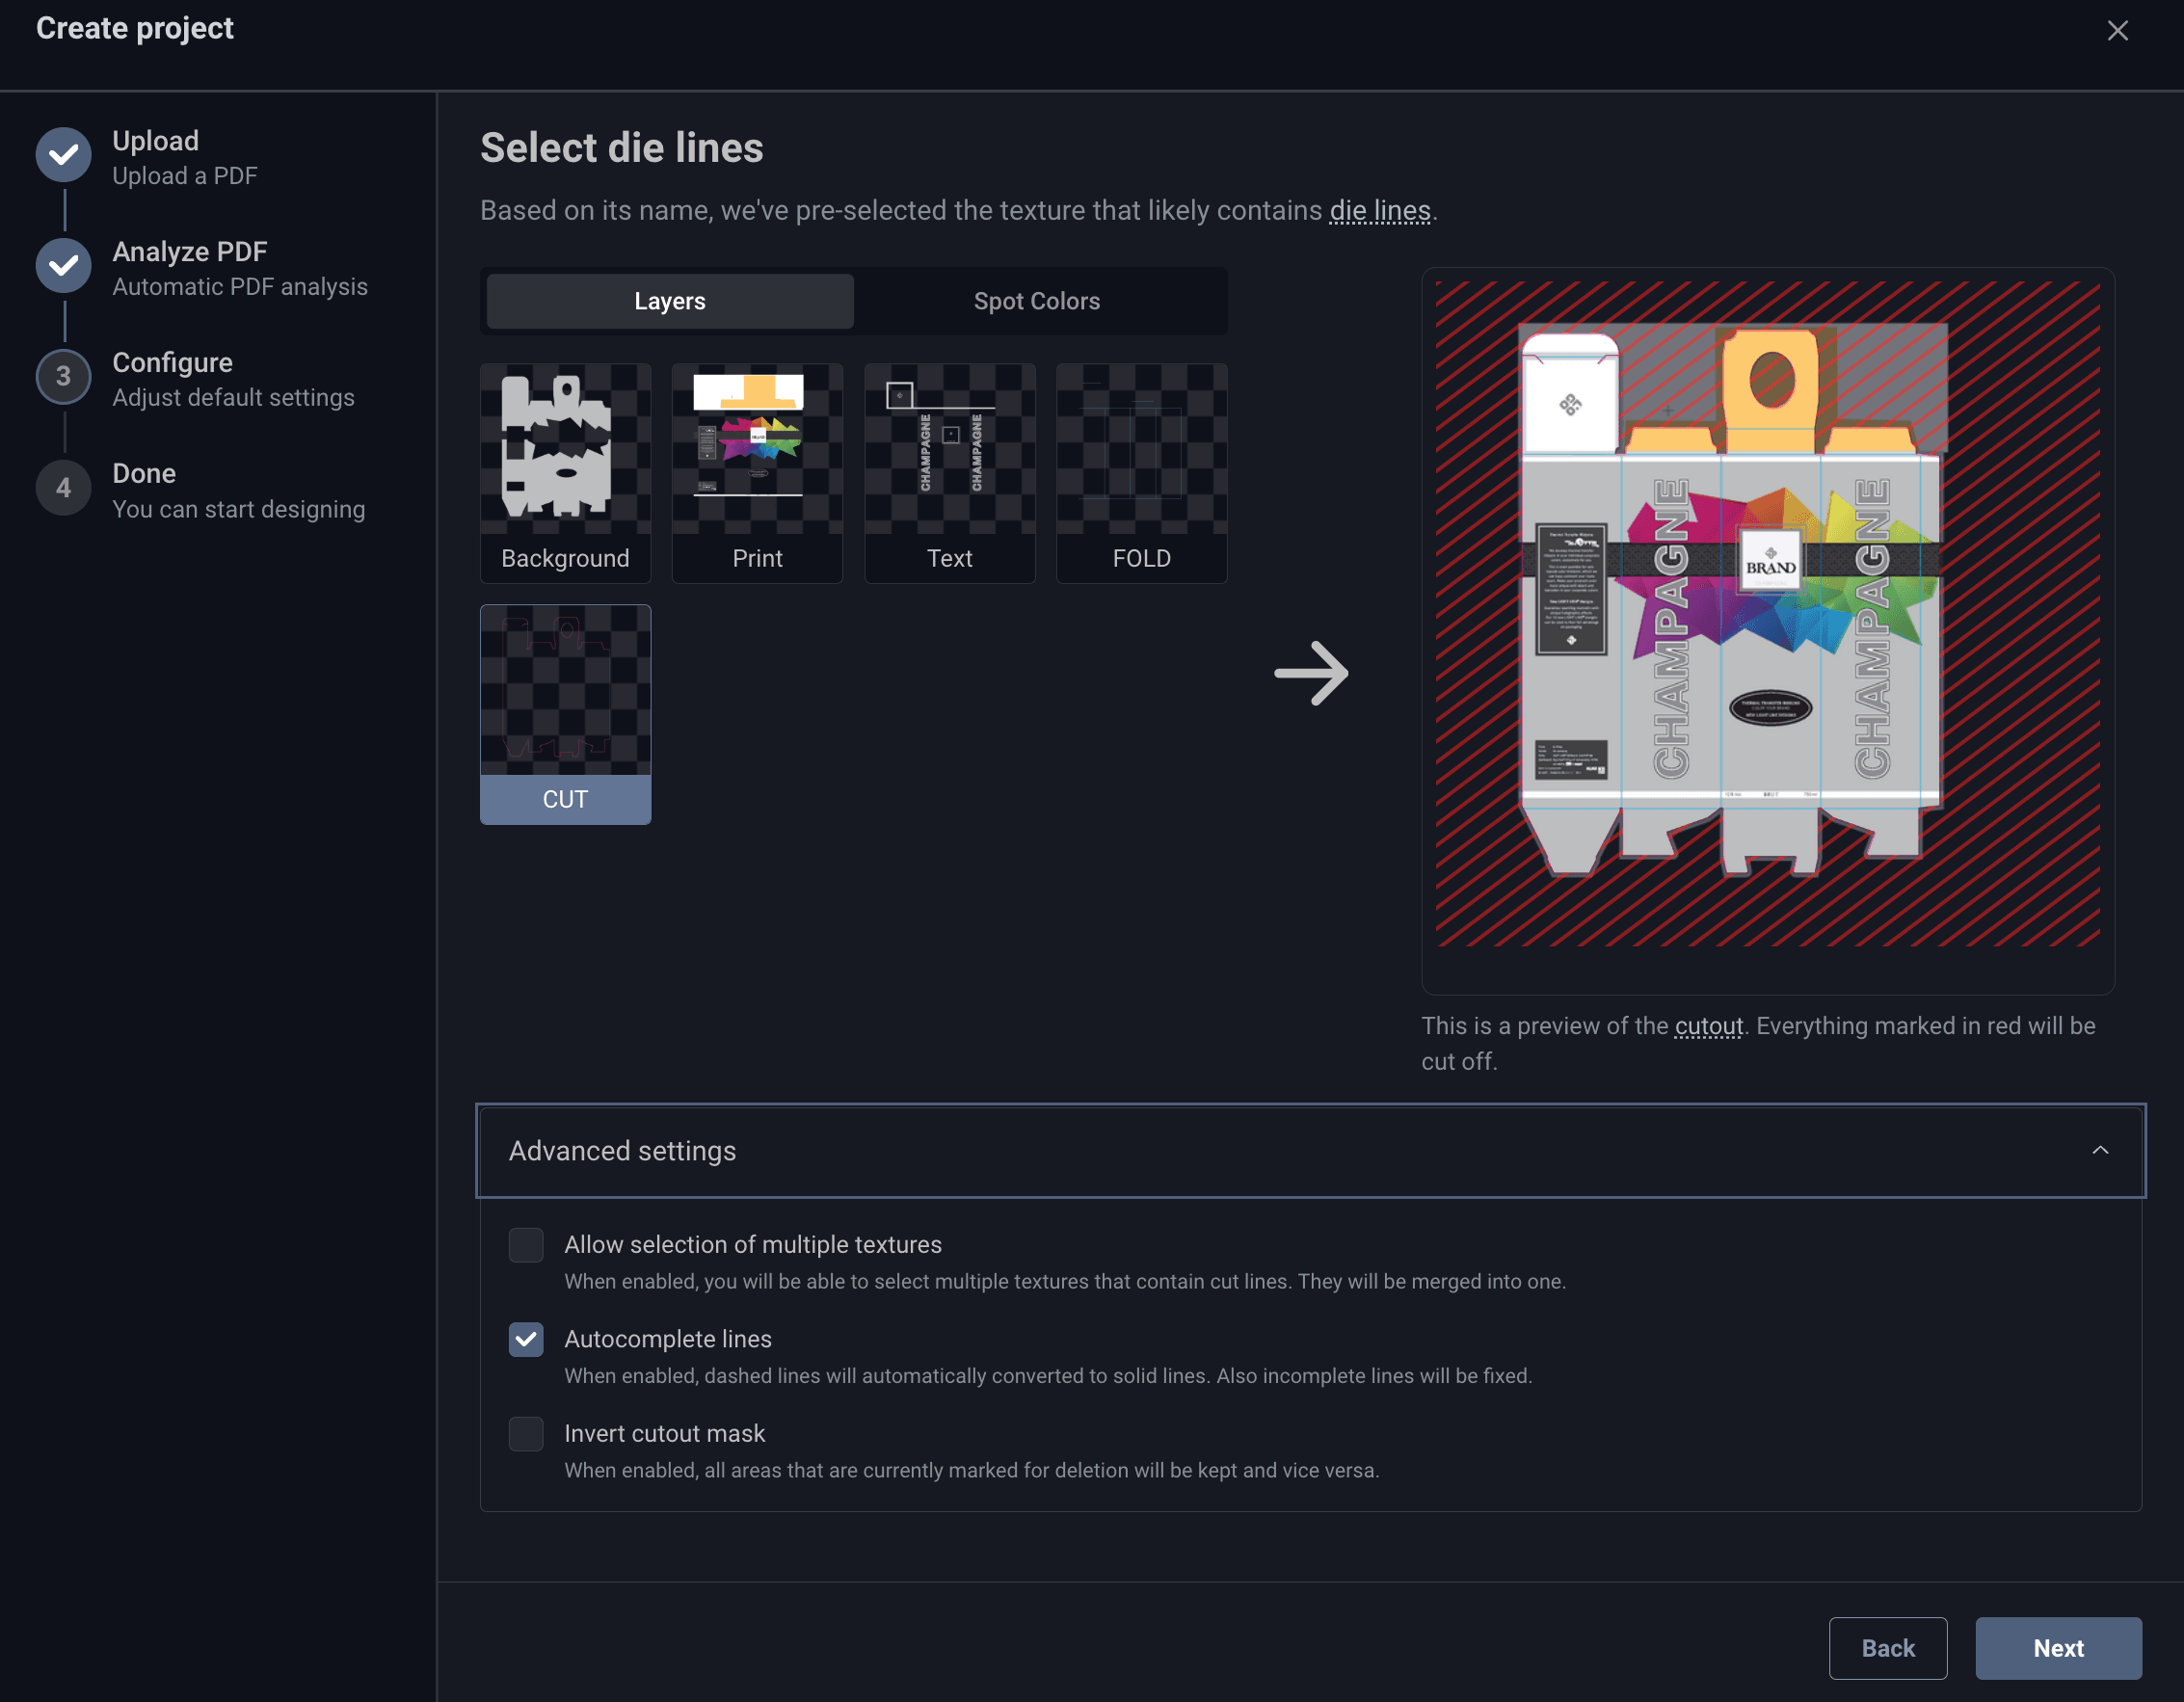Click the Configure step number 3 icon
Screen dimensions: 2184x1702
coord(64,377)
